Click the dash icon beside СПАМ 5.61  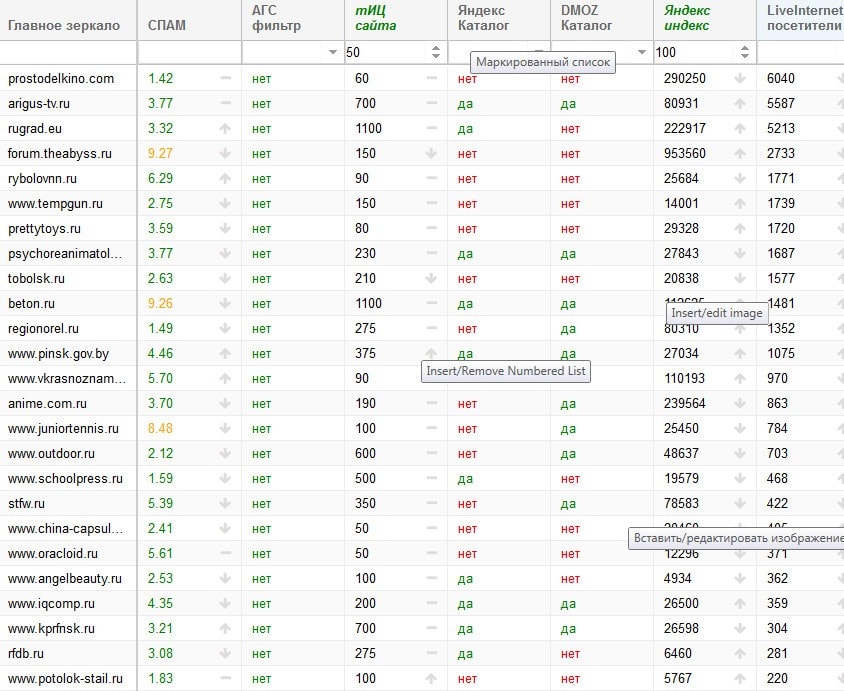pyautogui.click(x=226, y=553)
